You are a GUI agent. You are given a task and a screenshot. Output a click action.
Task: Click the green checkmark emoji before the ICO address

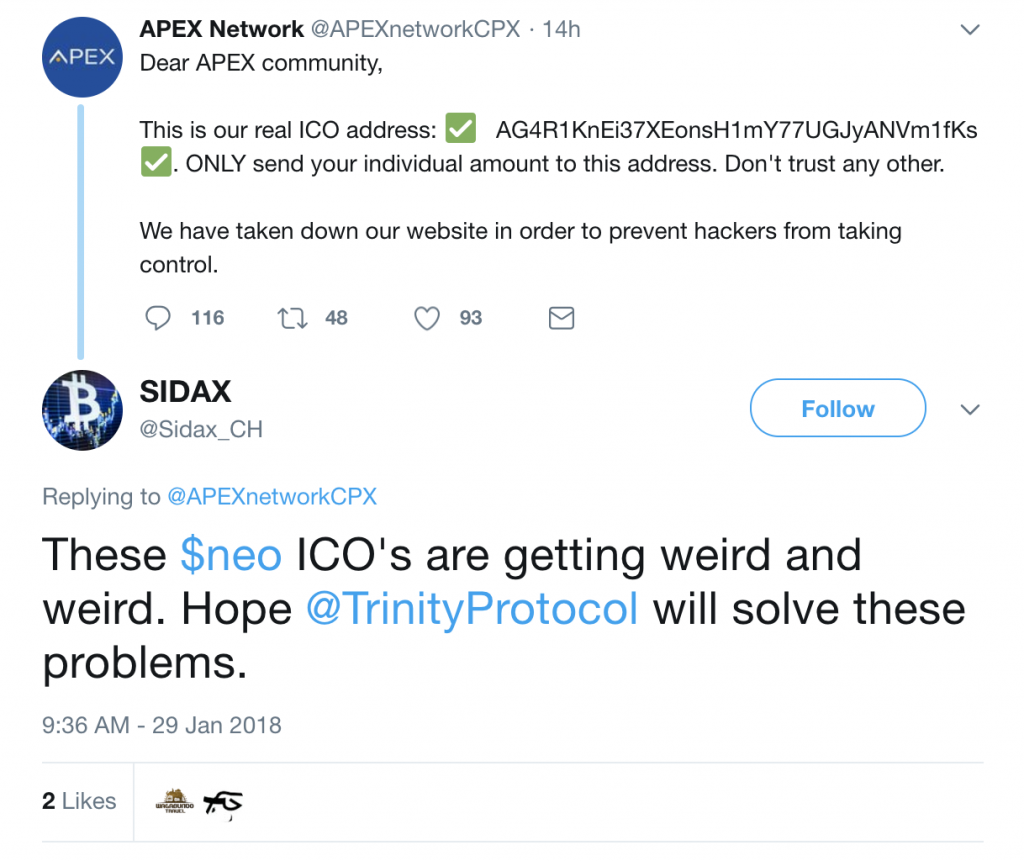(x=460, y=128)
